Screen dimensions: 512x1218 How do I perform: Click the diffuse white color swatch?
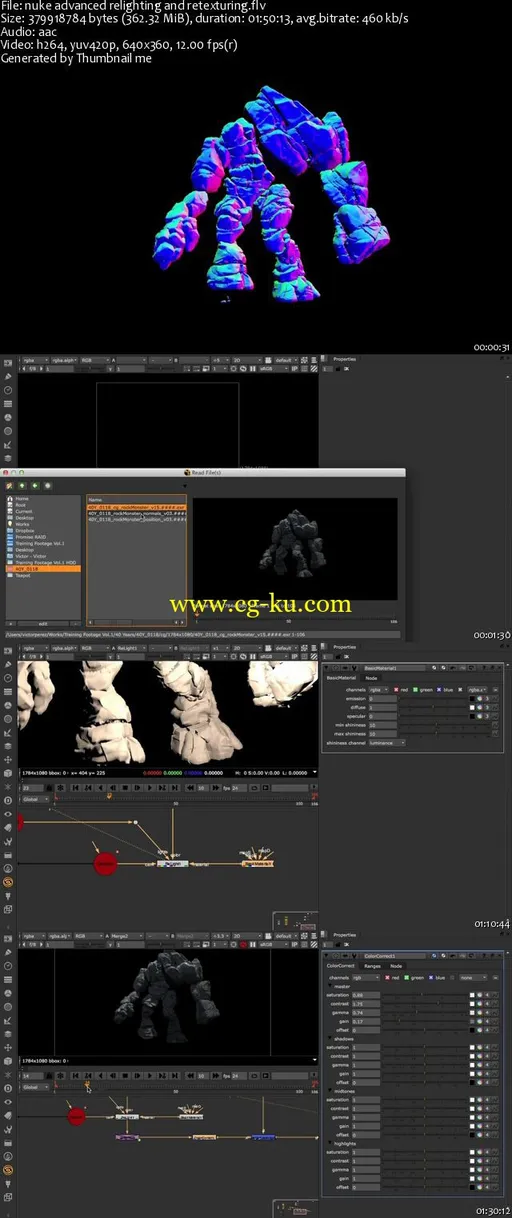[472, 708]
